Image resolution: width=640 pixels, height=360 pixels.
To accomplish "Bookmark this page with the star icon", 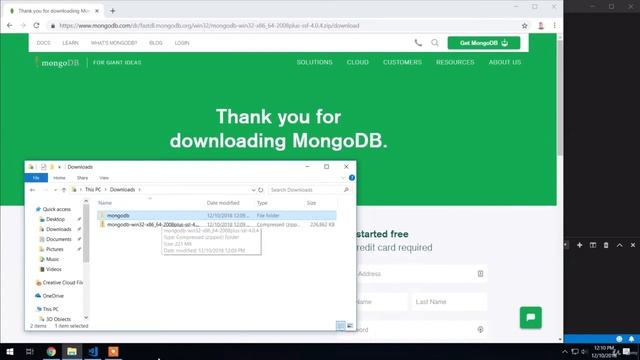I will 524,26.
